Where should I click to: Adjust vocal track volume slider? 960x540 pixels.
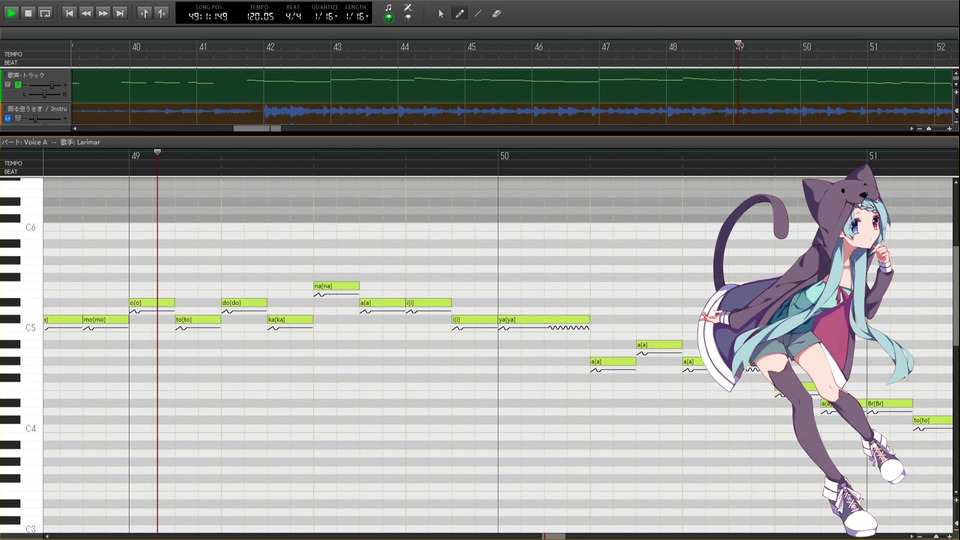click(52, 85)
